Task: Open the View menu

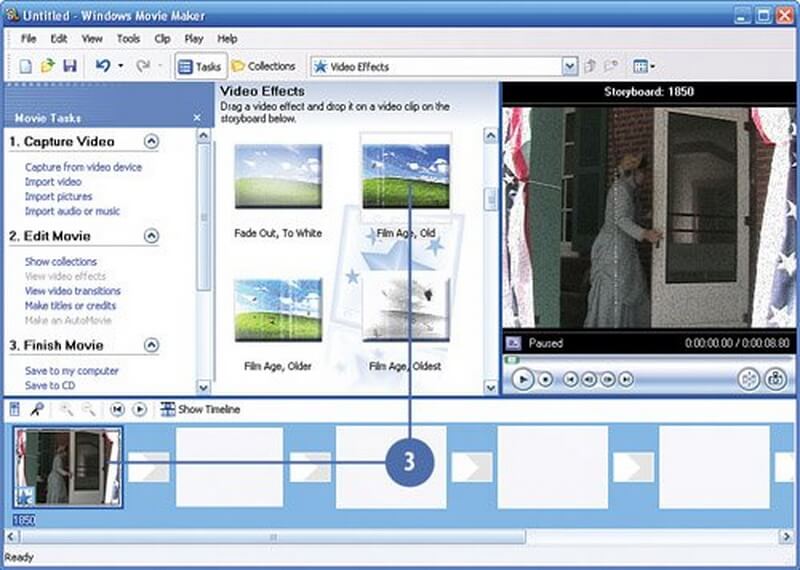Action: coord(92,39)
